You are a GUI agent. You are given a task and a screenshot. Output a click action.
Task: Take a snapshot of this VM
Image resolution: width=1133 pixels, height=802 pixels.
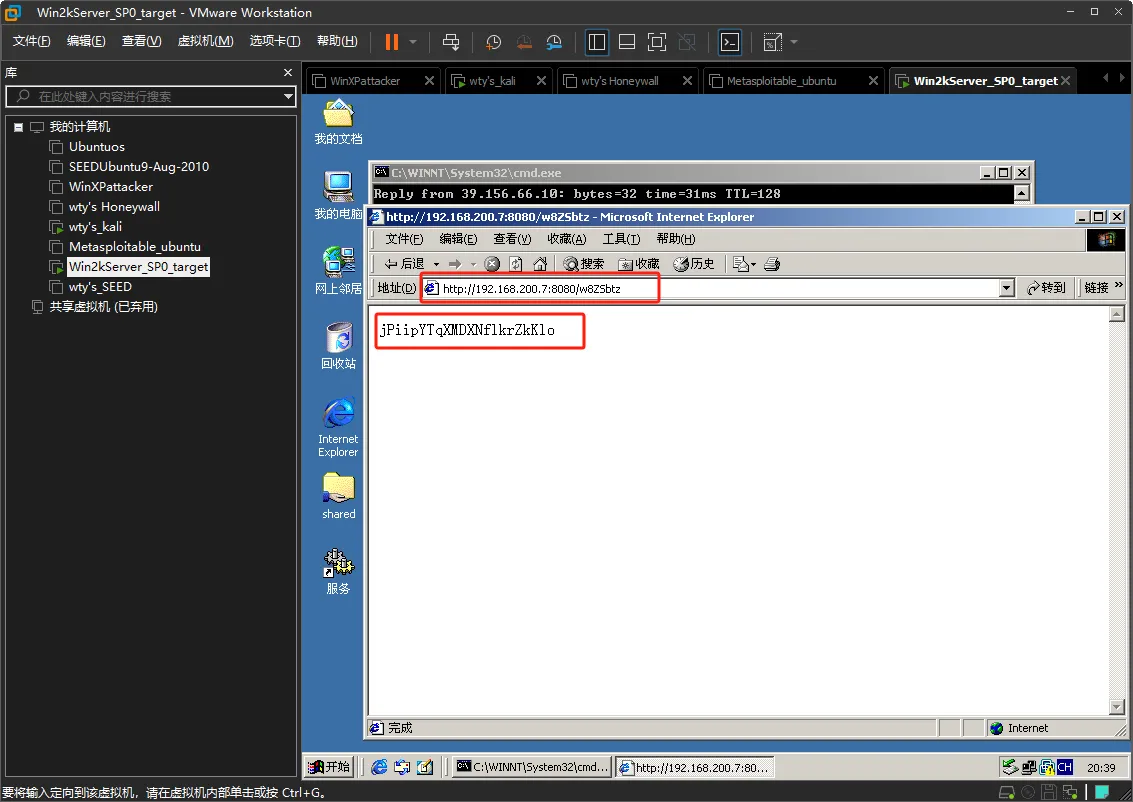click(x=494, y=42)
